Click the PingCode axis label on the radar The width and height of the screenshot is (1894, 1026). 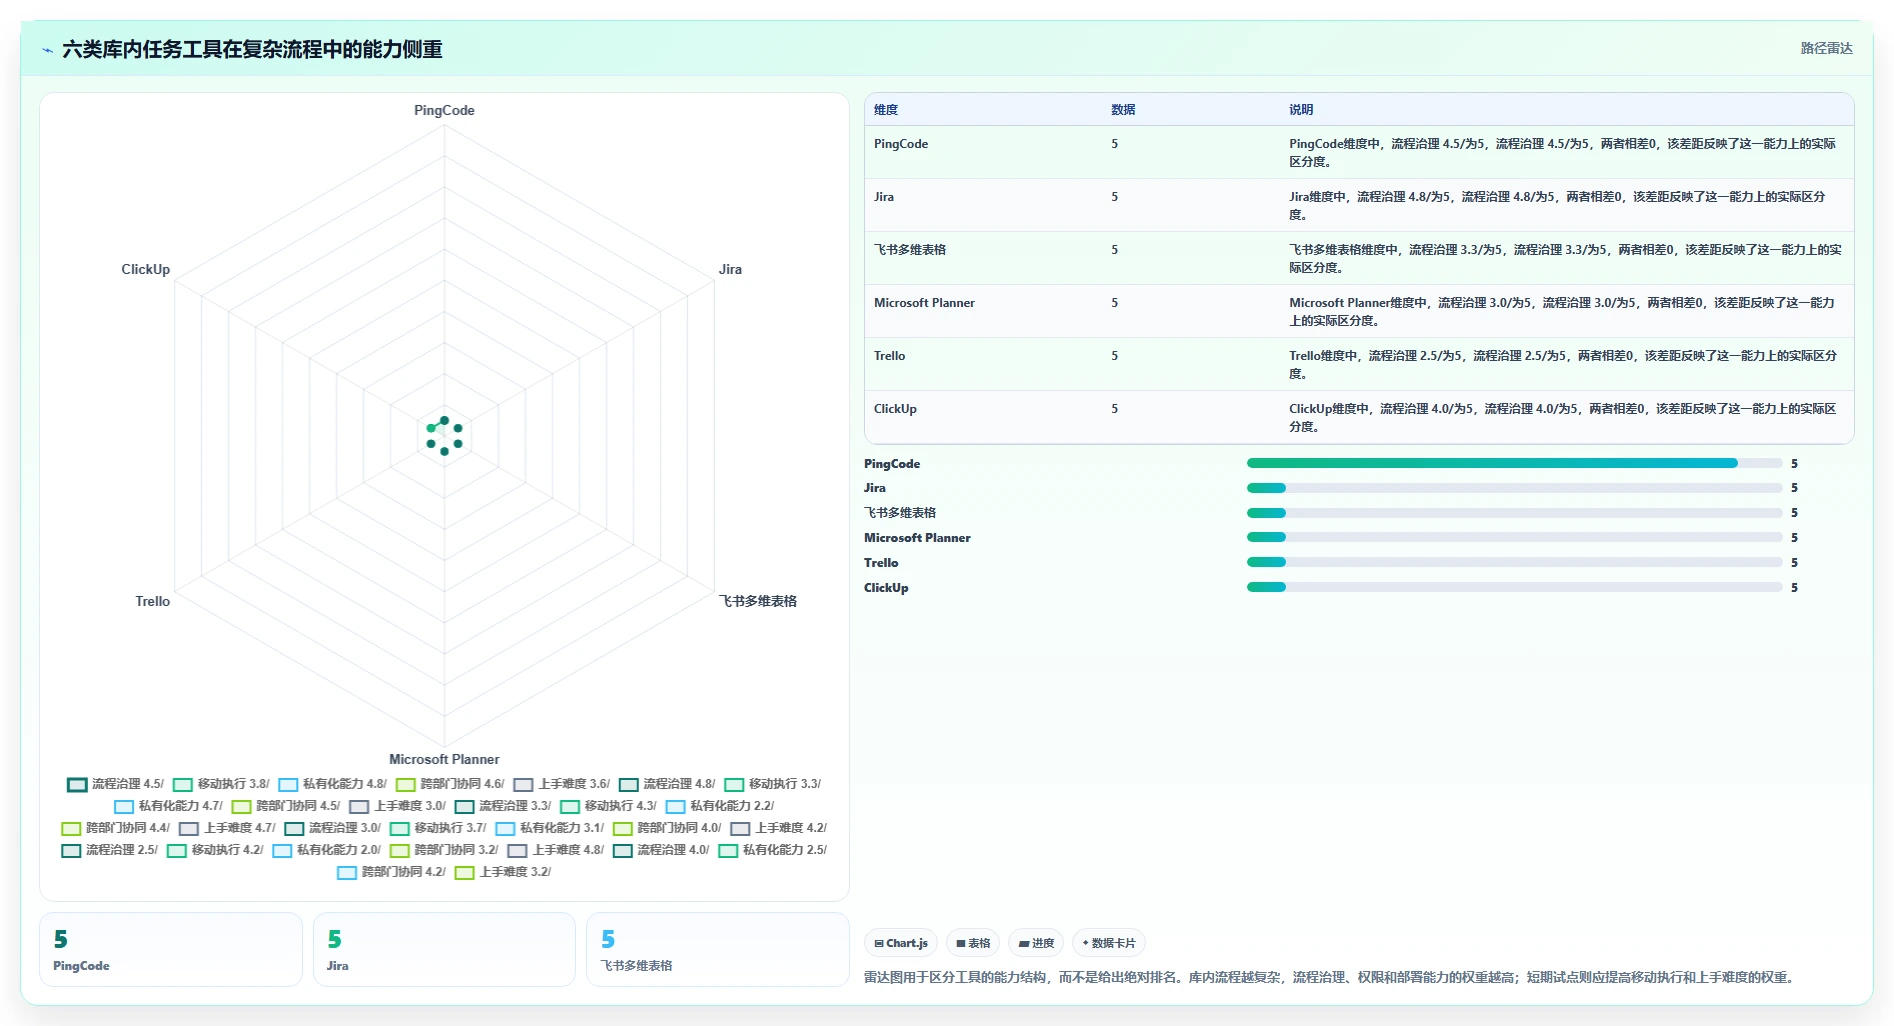[x=444, y=110]
